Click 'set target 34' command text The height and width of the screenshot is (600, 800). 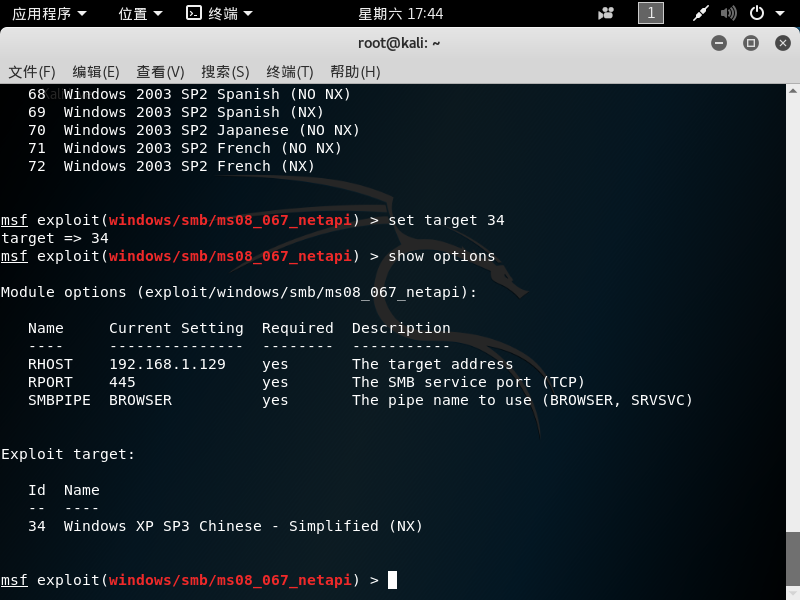click(x=446, y=220)
